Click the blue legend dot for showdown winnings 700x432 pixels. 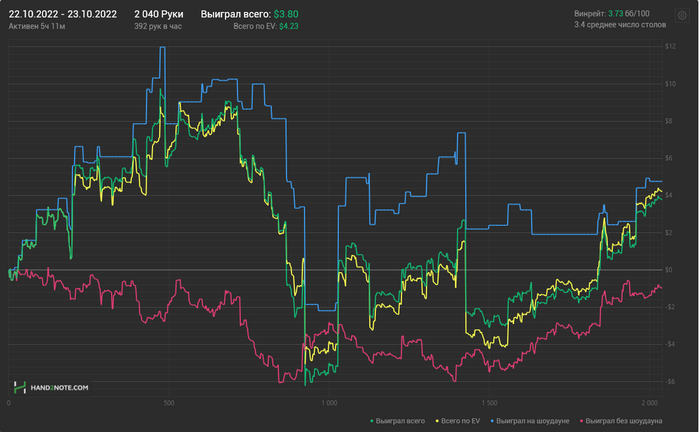(x=491, y=421)
